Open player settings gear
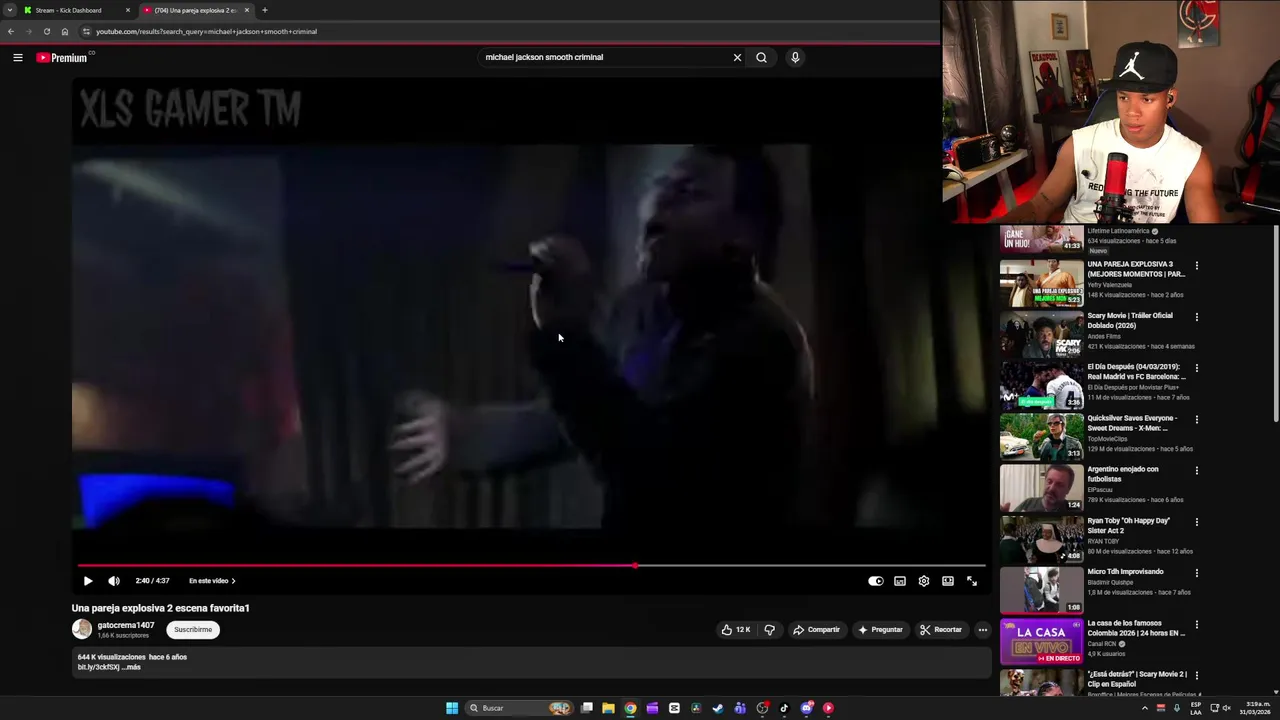The image size is (1280, 720). (x=924, y=581)
